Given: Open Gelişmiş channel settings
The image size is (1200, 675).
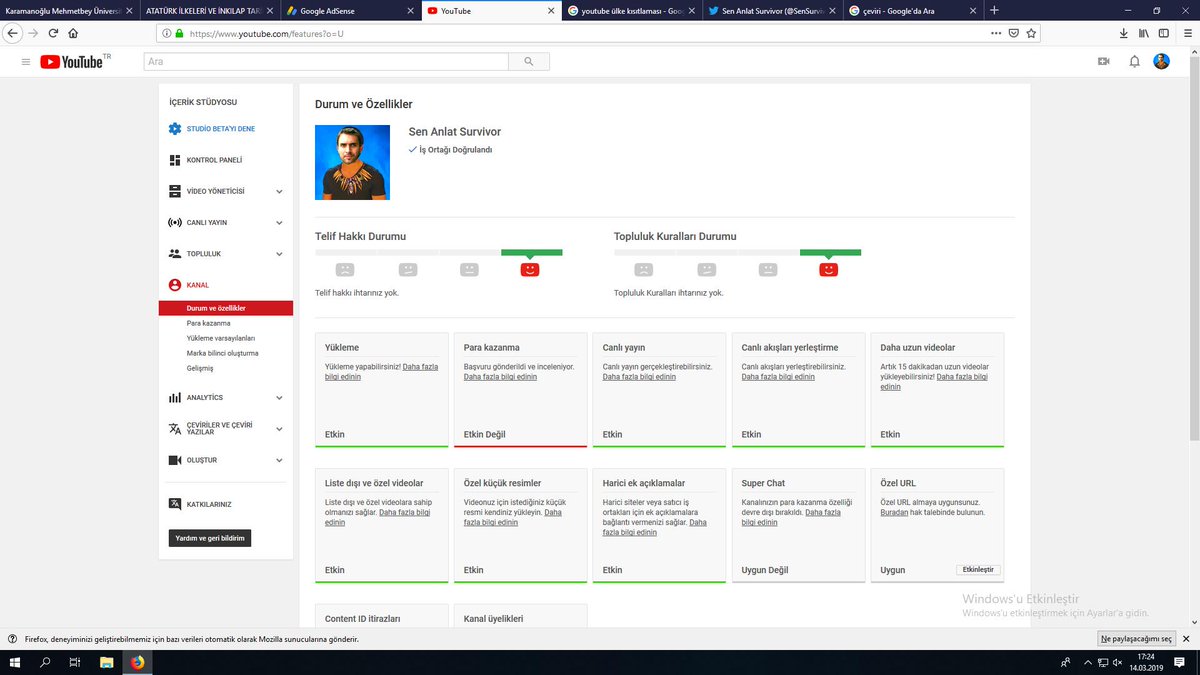Looking at the screenshot, I should [200, 368].
